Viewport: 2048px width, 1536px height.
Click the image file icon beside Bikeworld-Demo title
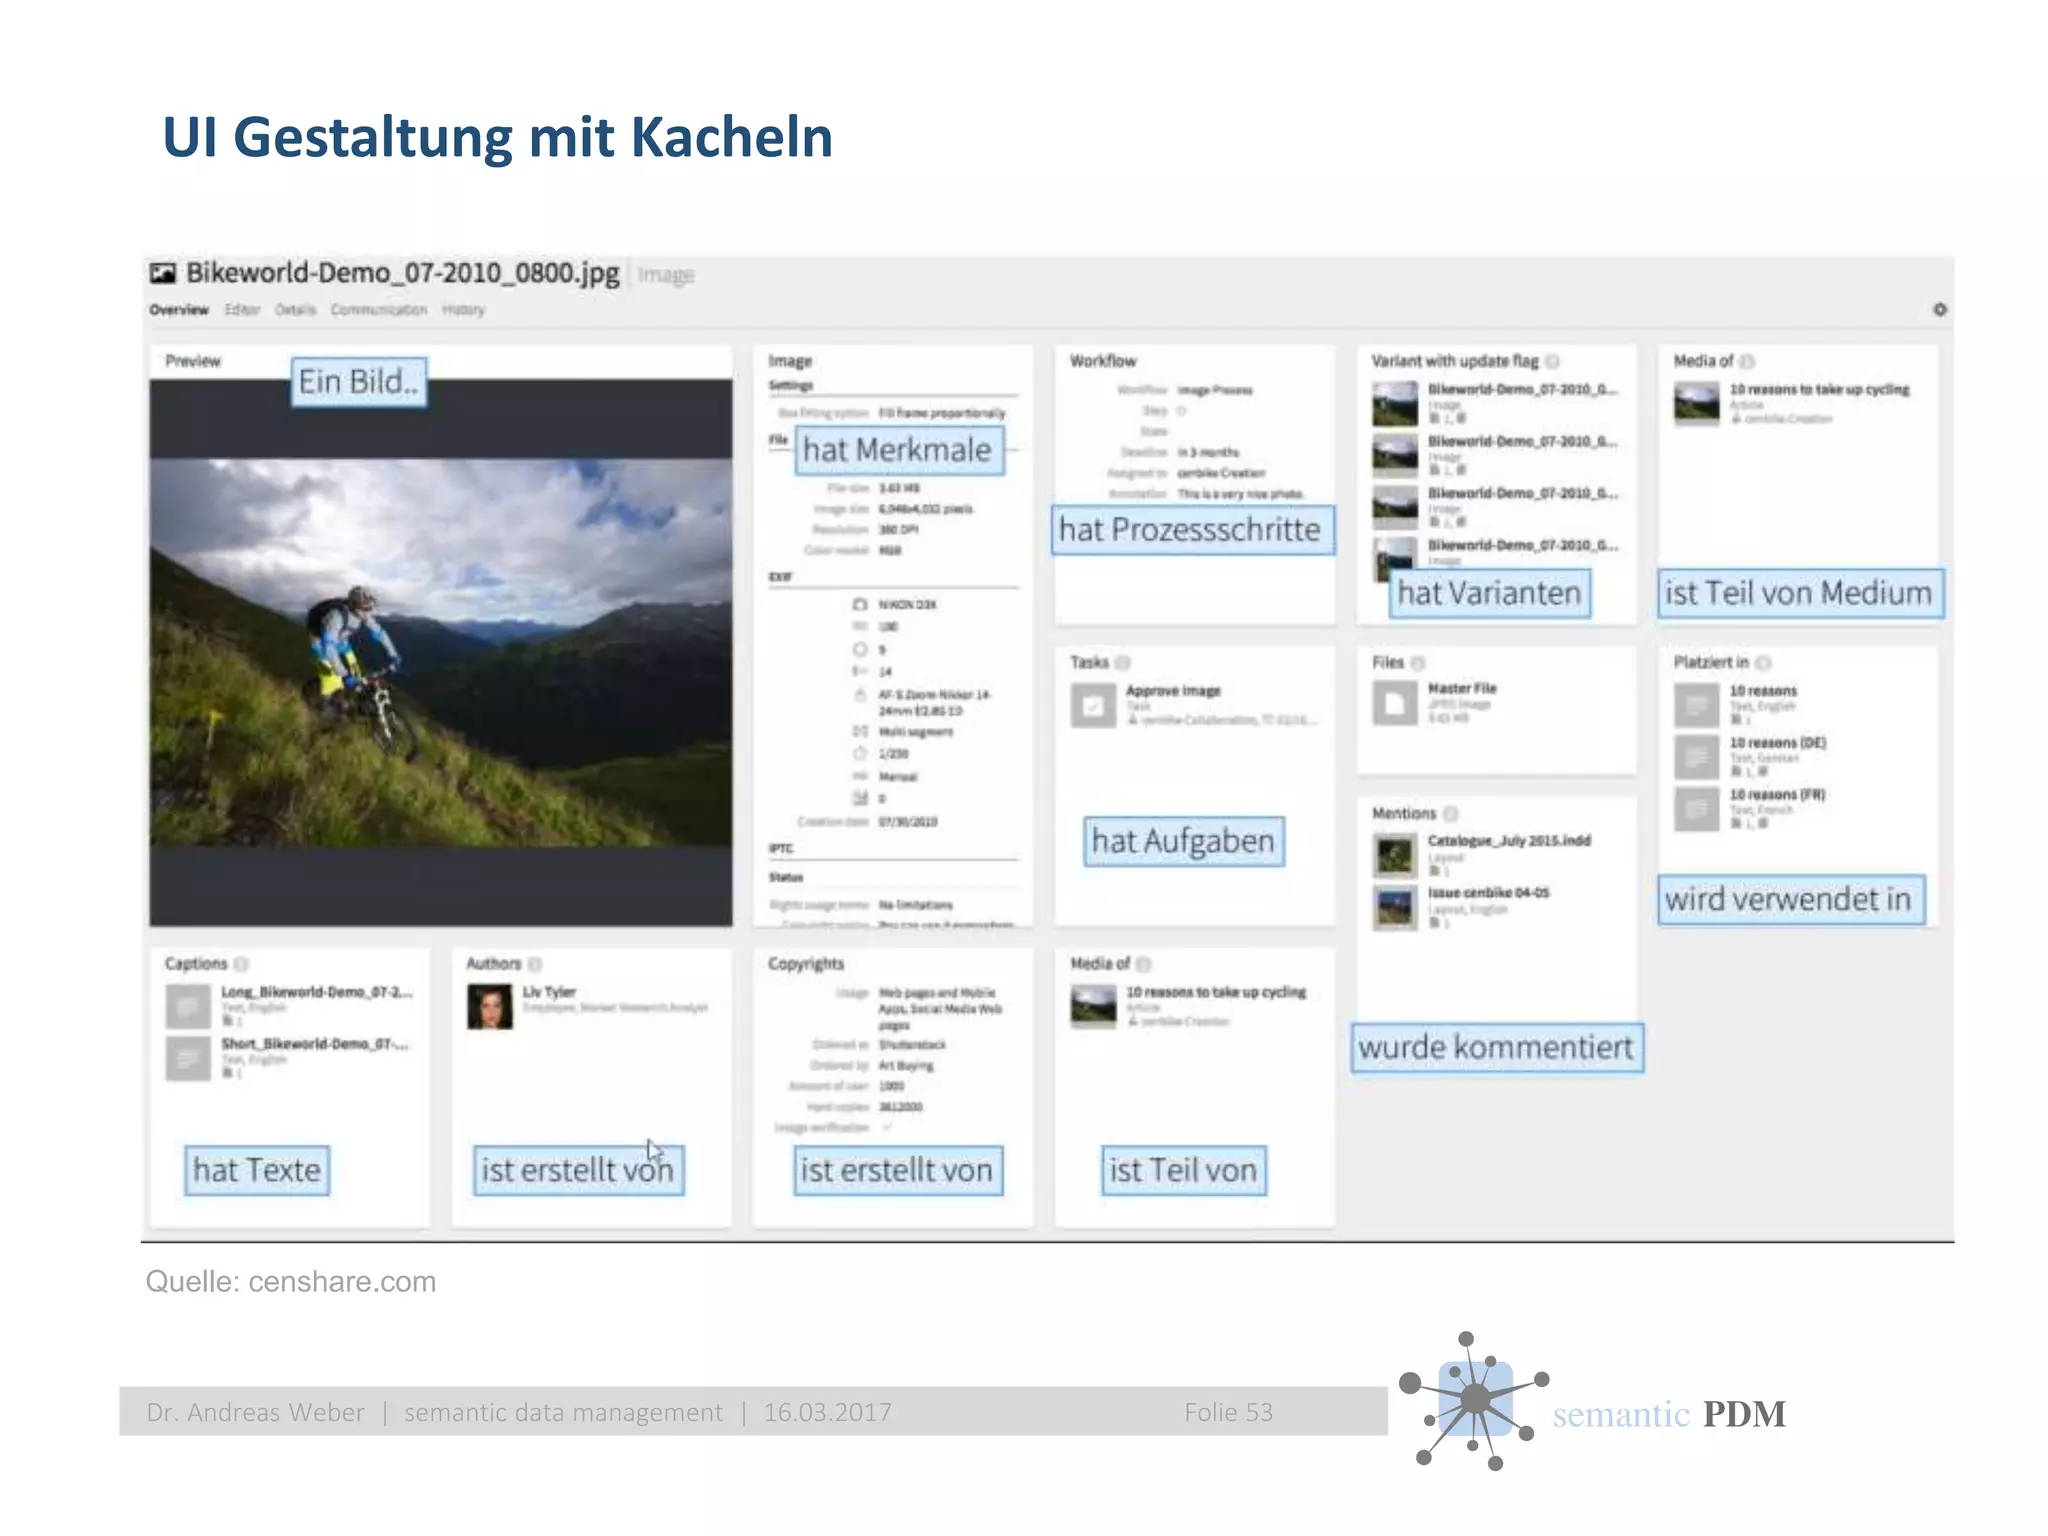pyautogui.click(x=163, y=273)
